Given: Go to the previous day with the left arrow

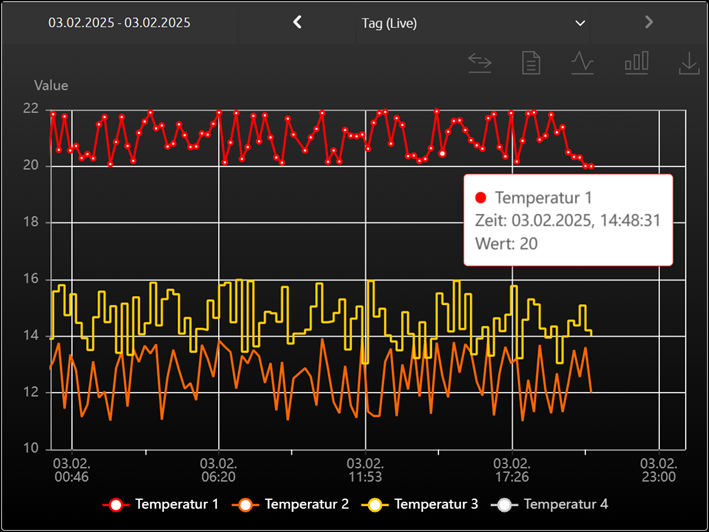Looking at the screenshot, I should tap(297, 22).
